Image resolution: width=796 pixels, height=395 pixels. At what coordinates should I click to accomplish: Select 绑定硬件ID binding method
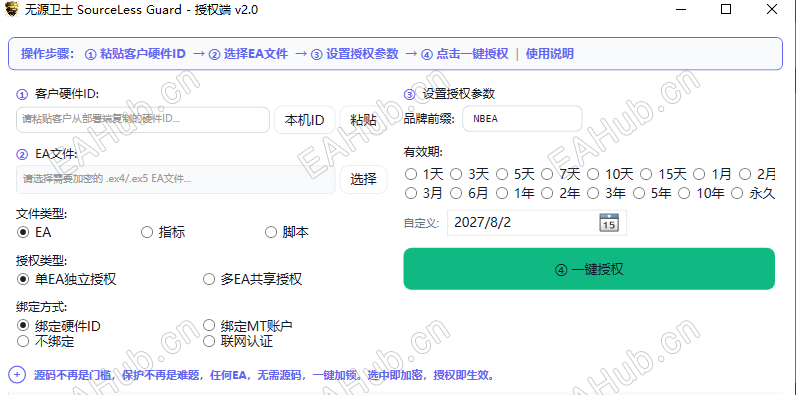tap(59, 326)
